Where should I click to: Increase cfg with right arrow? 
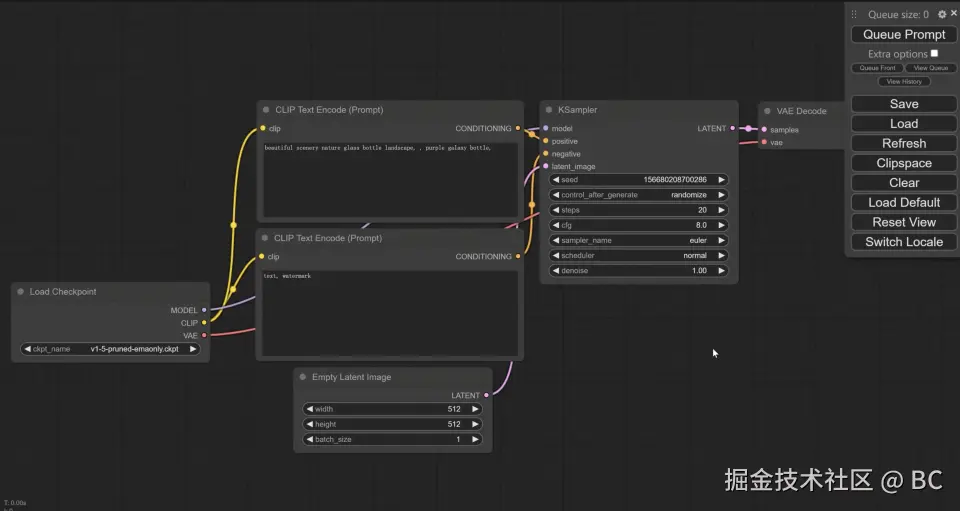click(721, 225)
